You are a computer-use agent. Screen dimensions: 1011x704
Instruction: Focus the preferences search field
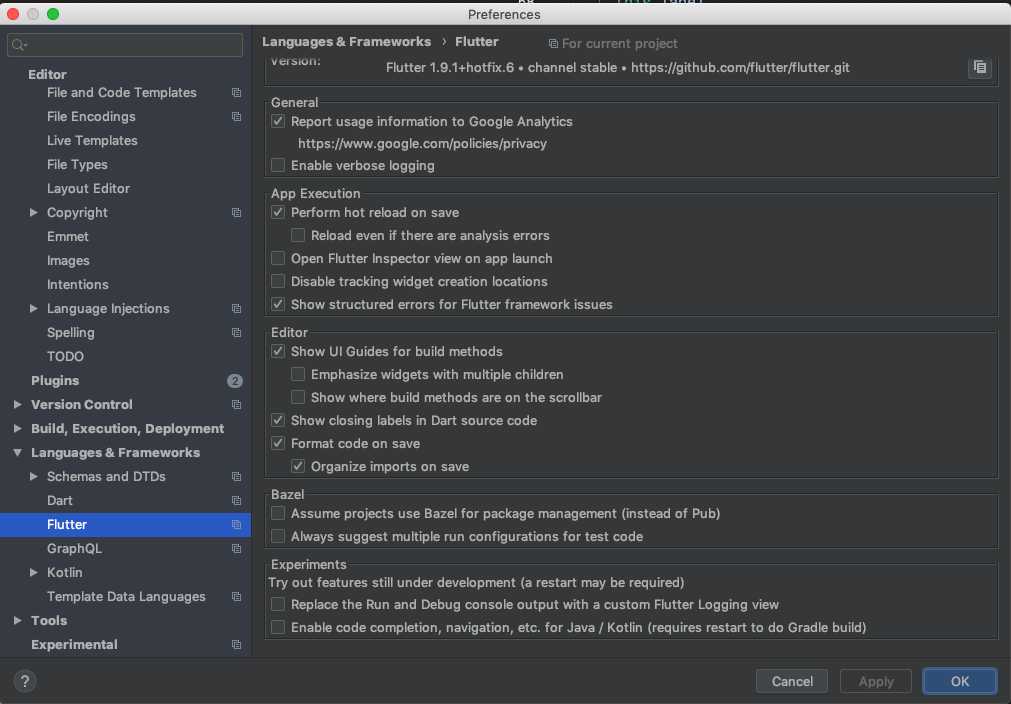125,44
